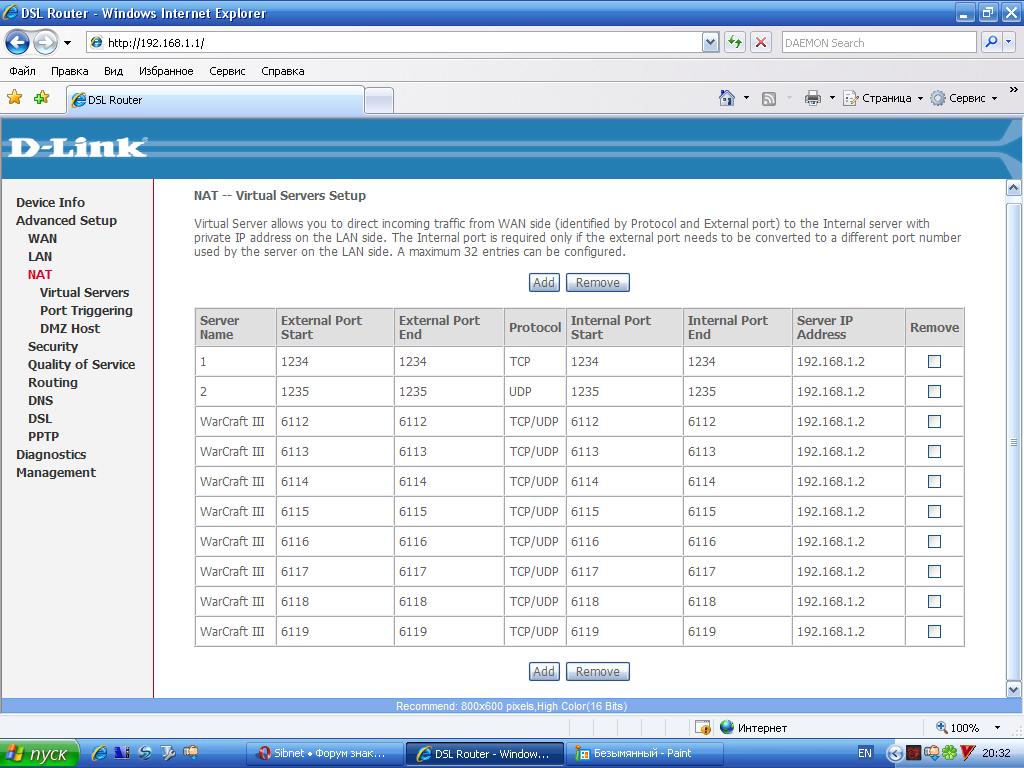Click the D-Link logo
Screen dimensions: 1024x768
click(x=77, y=147)
